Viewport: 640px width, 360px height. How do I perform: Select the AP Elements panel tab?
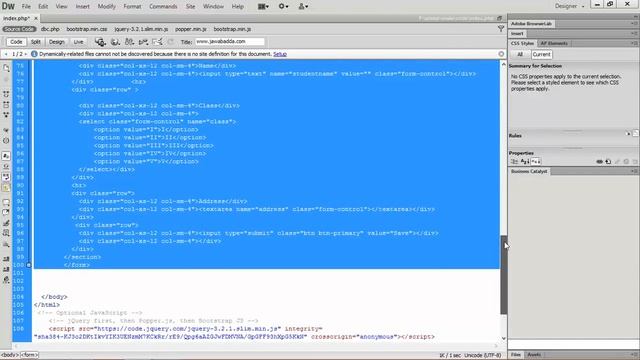tap(554, 43)
